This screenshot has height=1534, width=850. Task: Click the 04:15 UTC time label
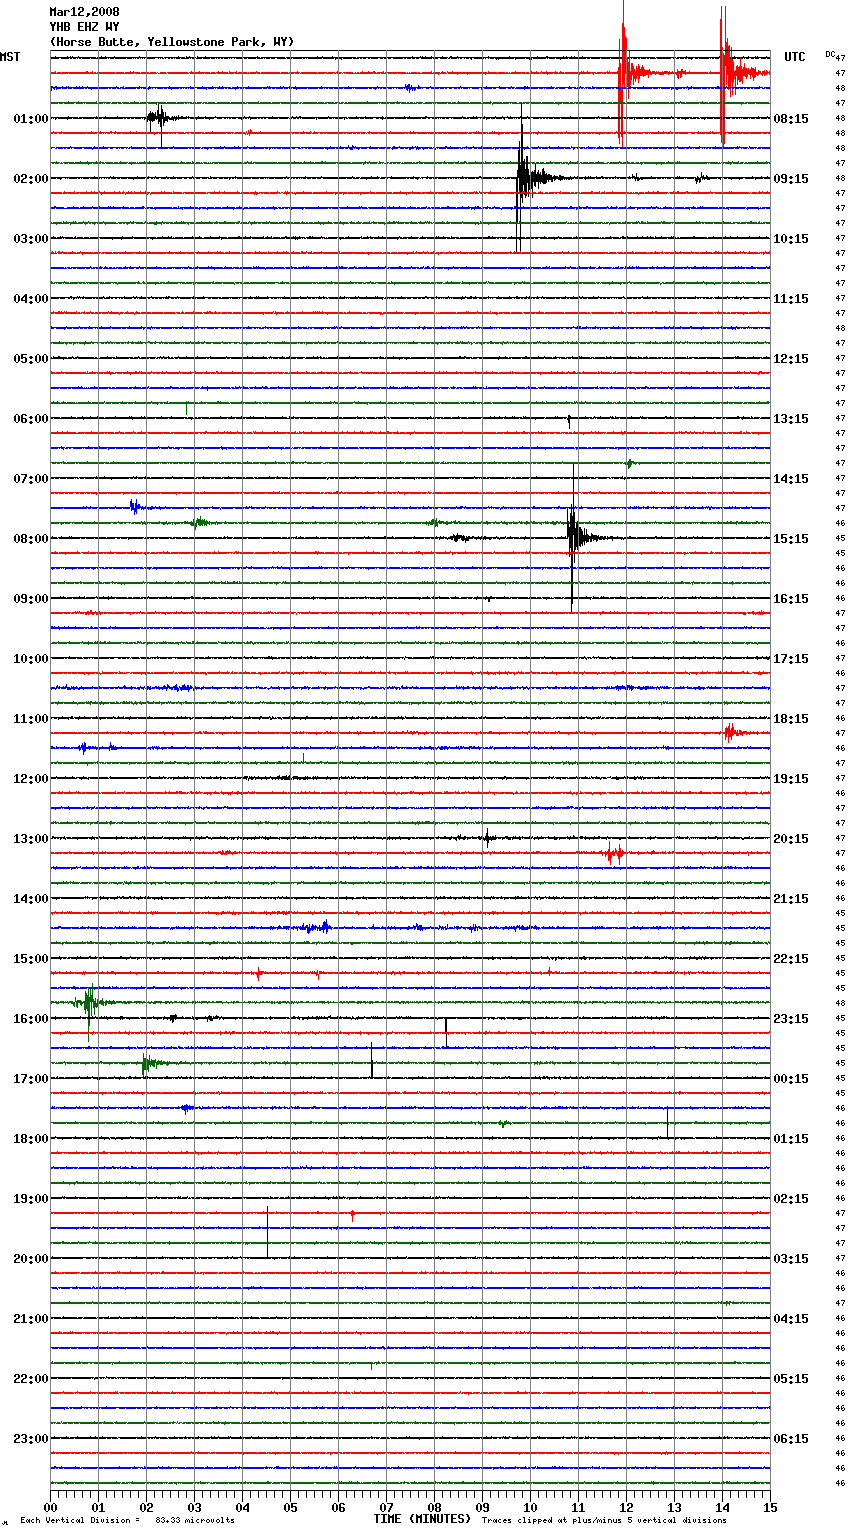[791, 1319]
